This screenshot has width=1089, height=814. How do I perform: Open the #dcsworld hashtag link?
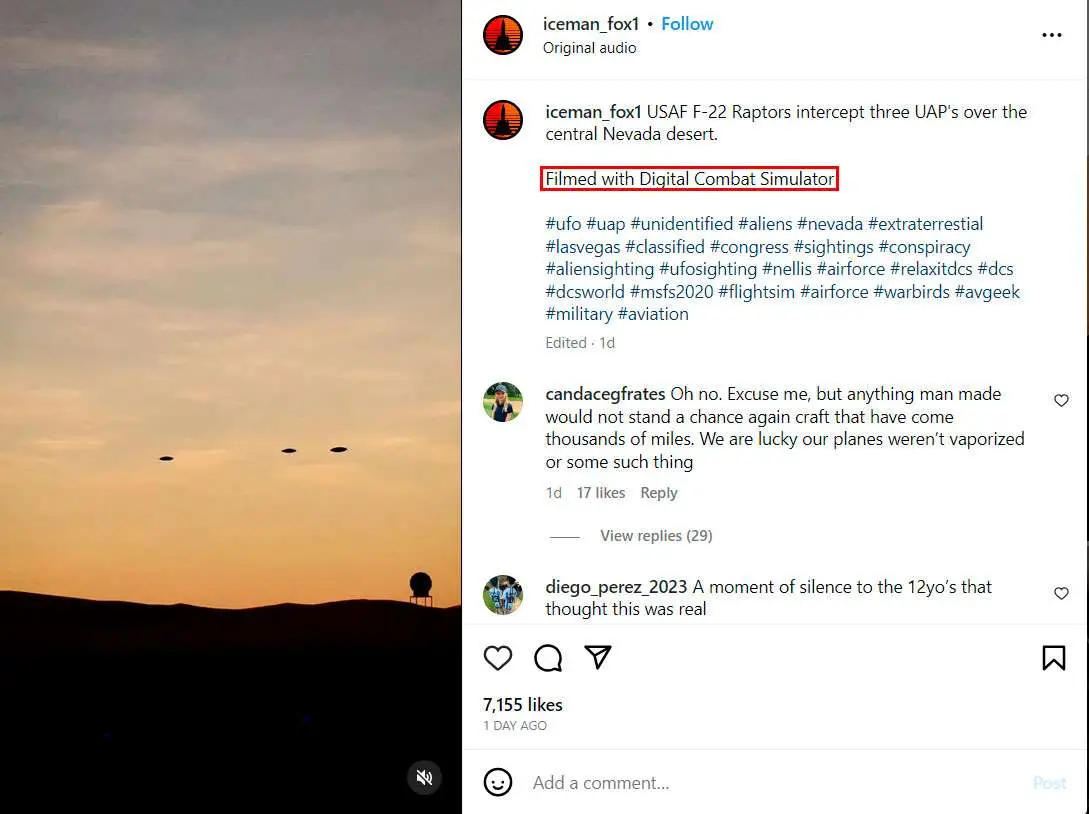[585, 292]
